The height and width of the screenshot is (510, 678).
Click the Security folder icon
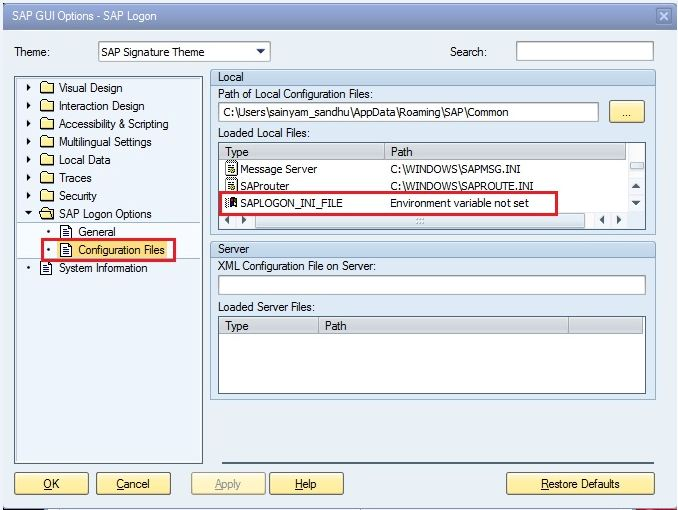click(x=47, y=196)
